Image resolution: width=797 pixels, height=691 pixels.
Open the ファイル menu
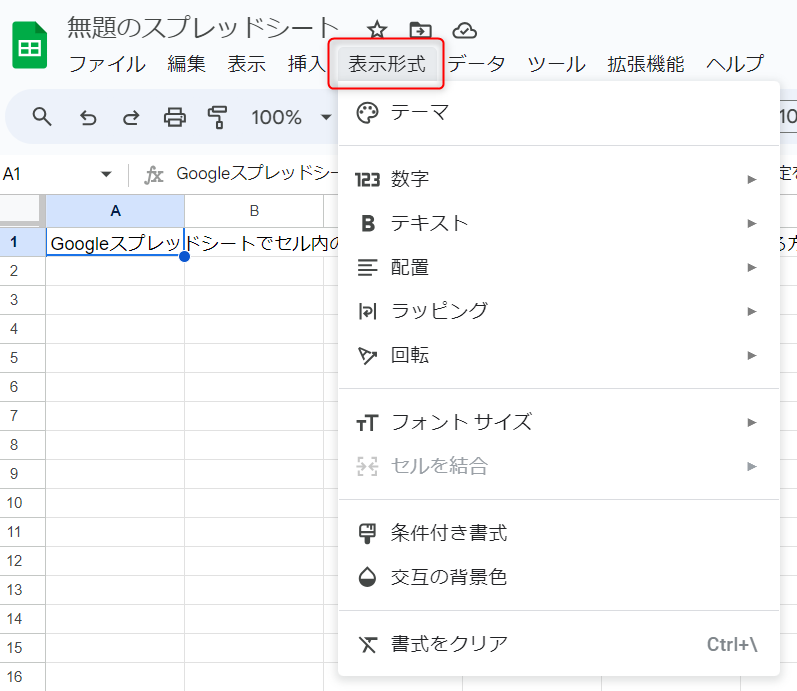point(107,64)
